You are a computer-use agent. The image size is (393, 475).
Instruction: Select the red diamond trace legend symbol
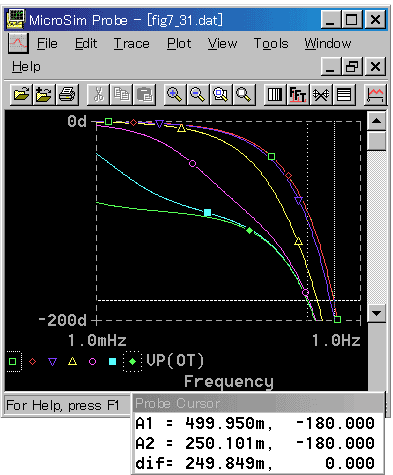32,361
